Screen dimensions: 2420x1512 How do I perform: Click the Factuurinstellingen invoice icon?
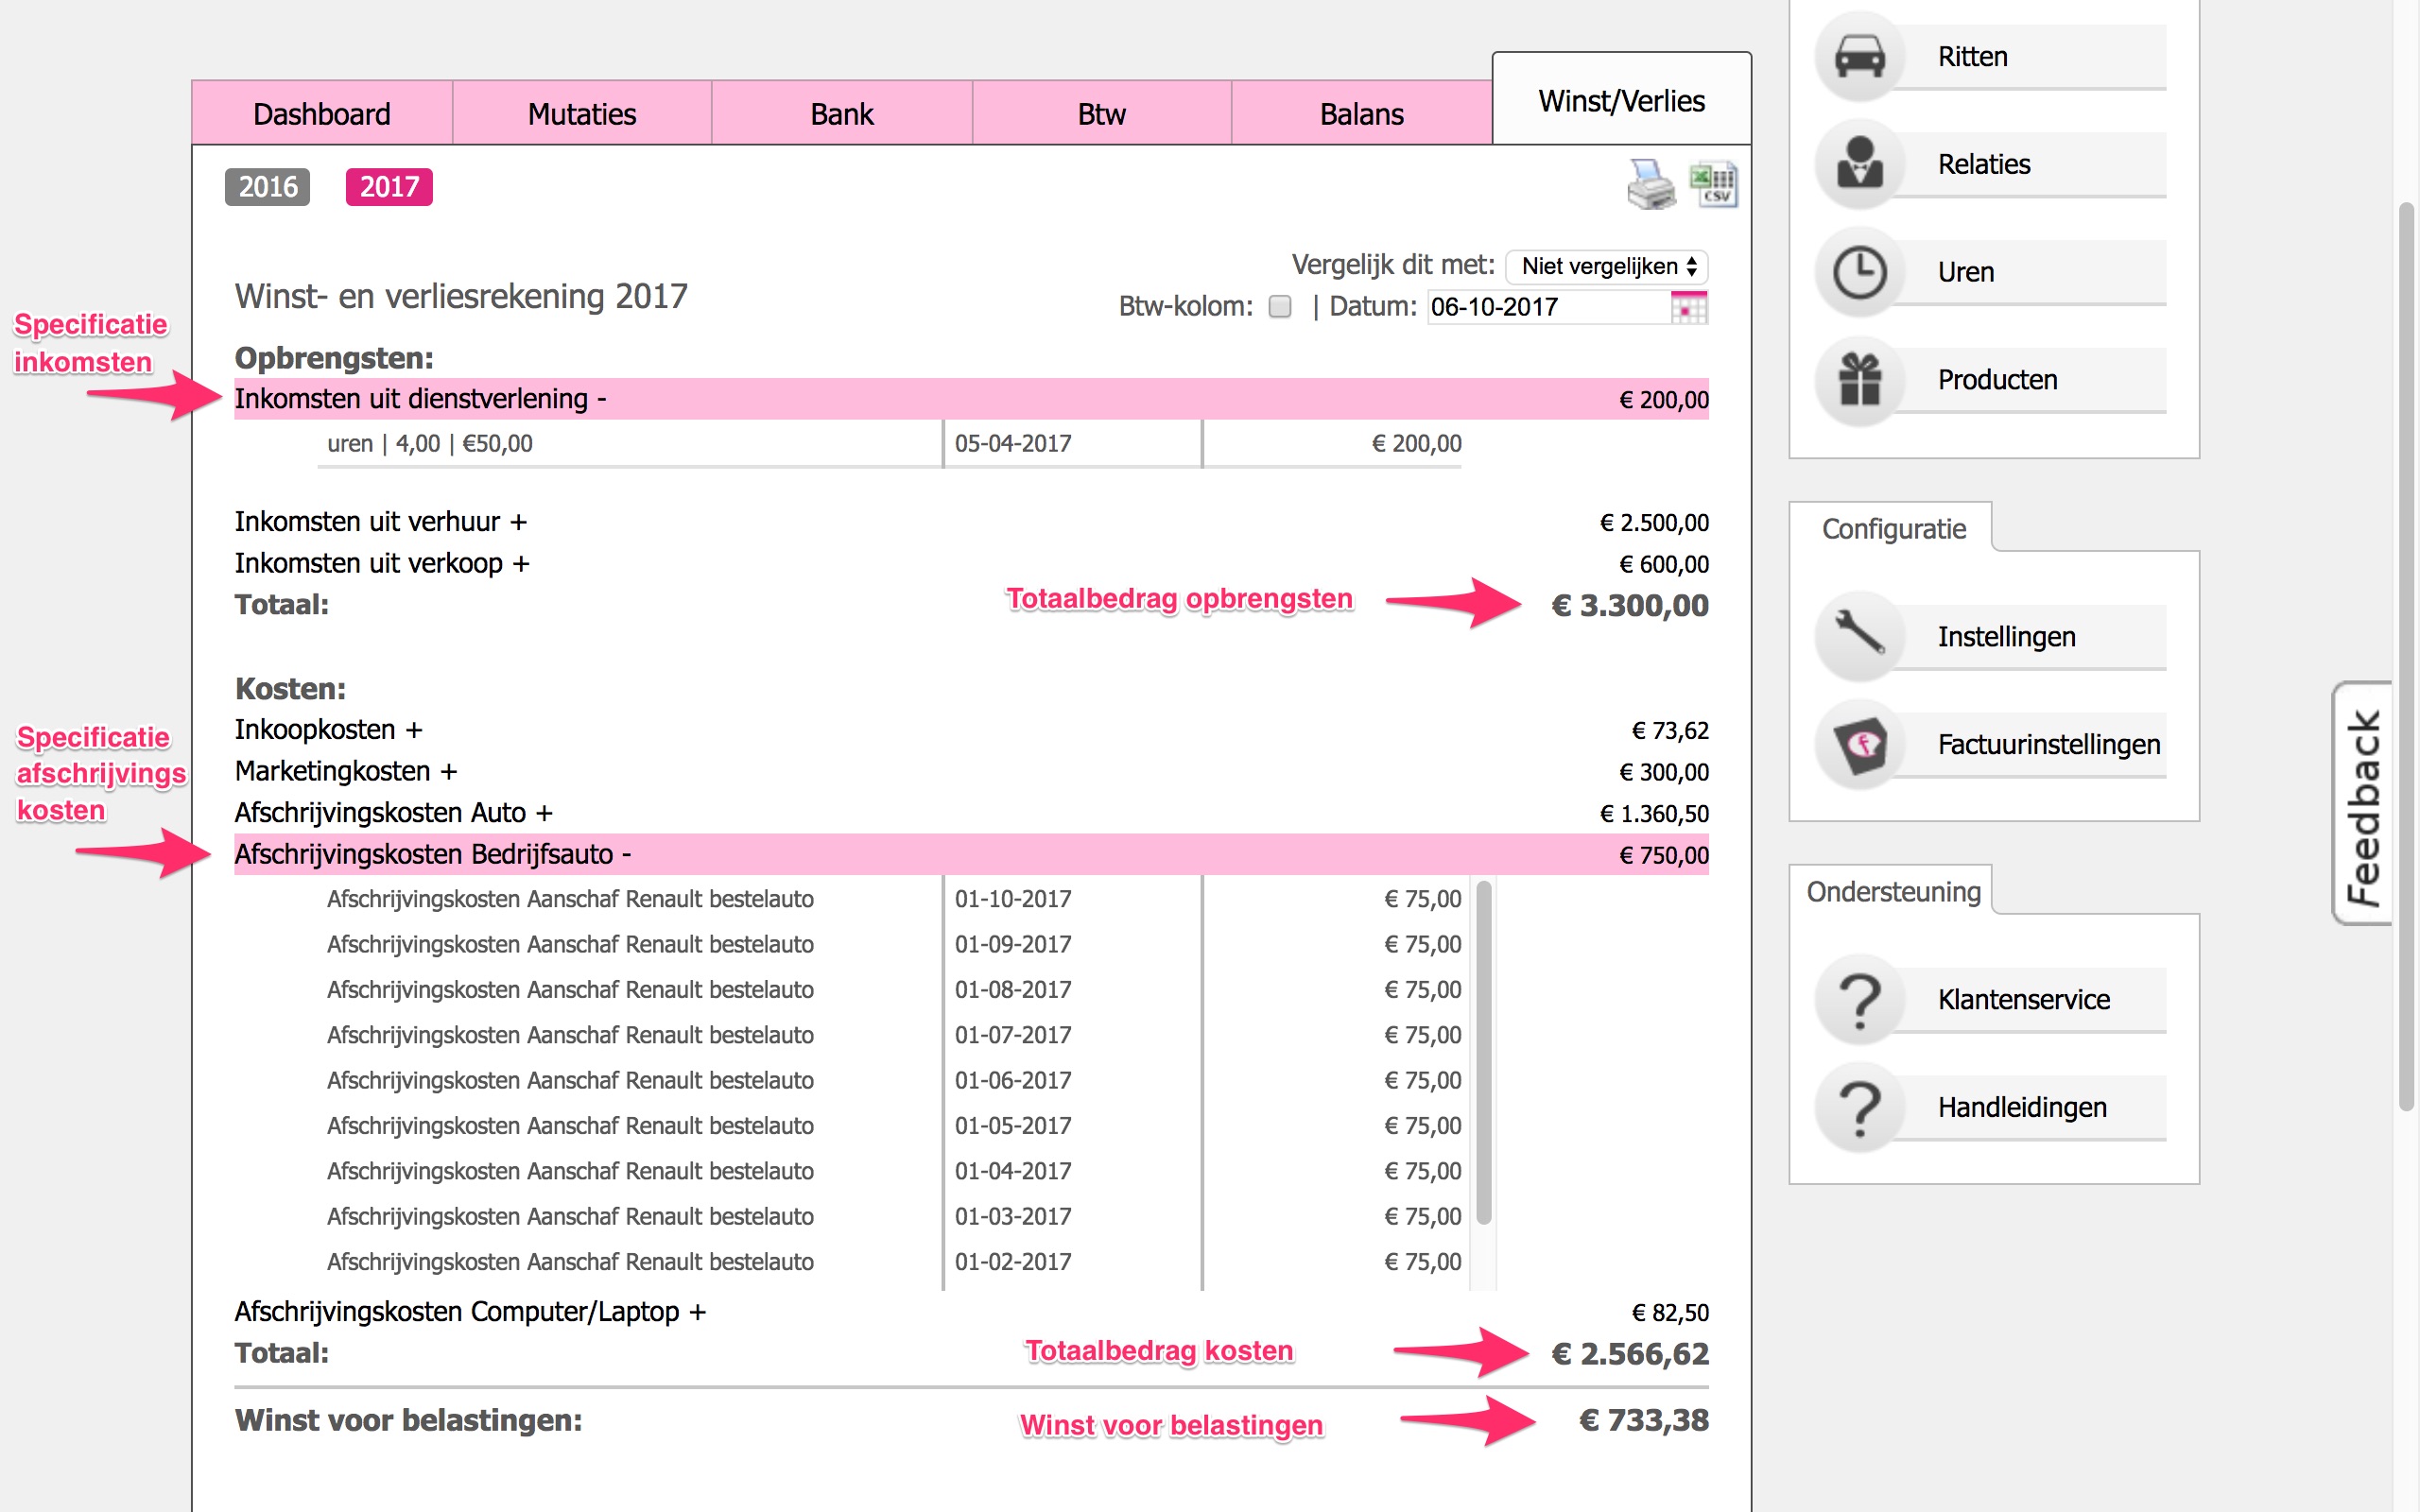click(x=1859, y=744)
